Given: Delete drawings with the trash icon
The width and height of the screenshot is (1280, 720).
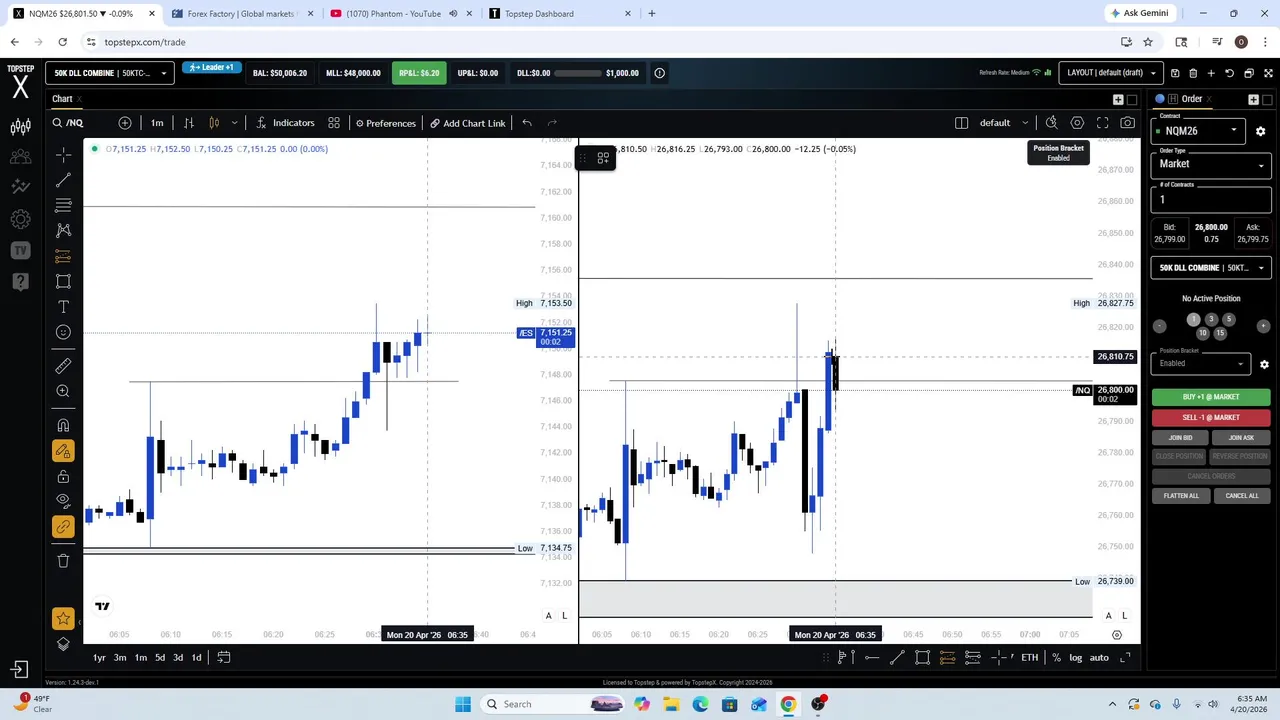Looking at the screenshot, I should 63,561.
